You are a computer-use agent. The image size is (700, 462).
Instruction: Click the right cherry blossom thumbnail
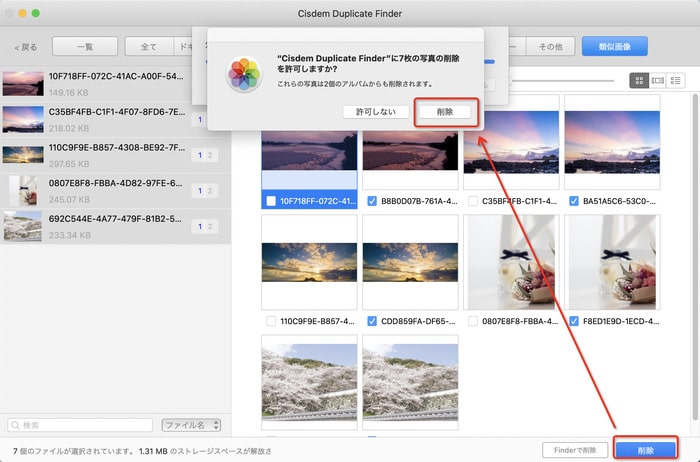[410, 382]
